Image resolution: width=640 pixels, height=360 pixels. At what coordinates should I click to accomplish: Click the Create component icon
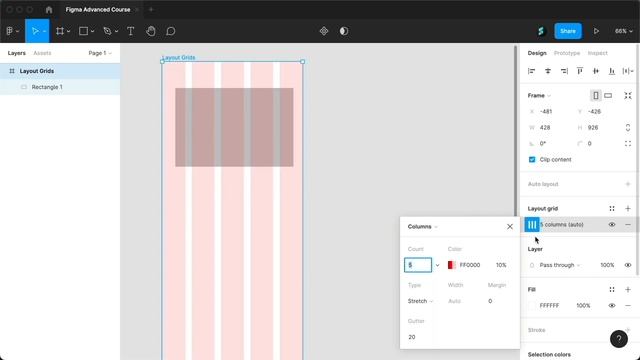(324, 31)
